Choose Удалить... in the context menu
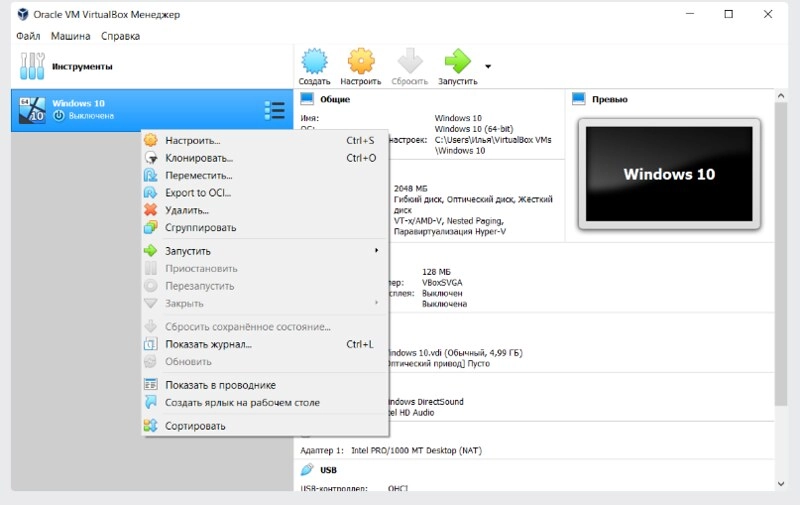 pyautogui.click(x=264, y=210)
